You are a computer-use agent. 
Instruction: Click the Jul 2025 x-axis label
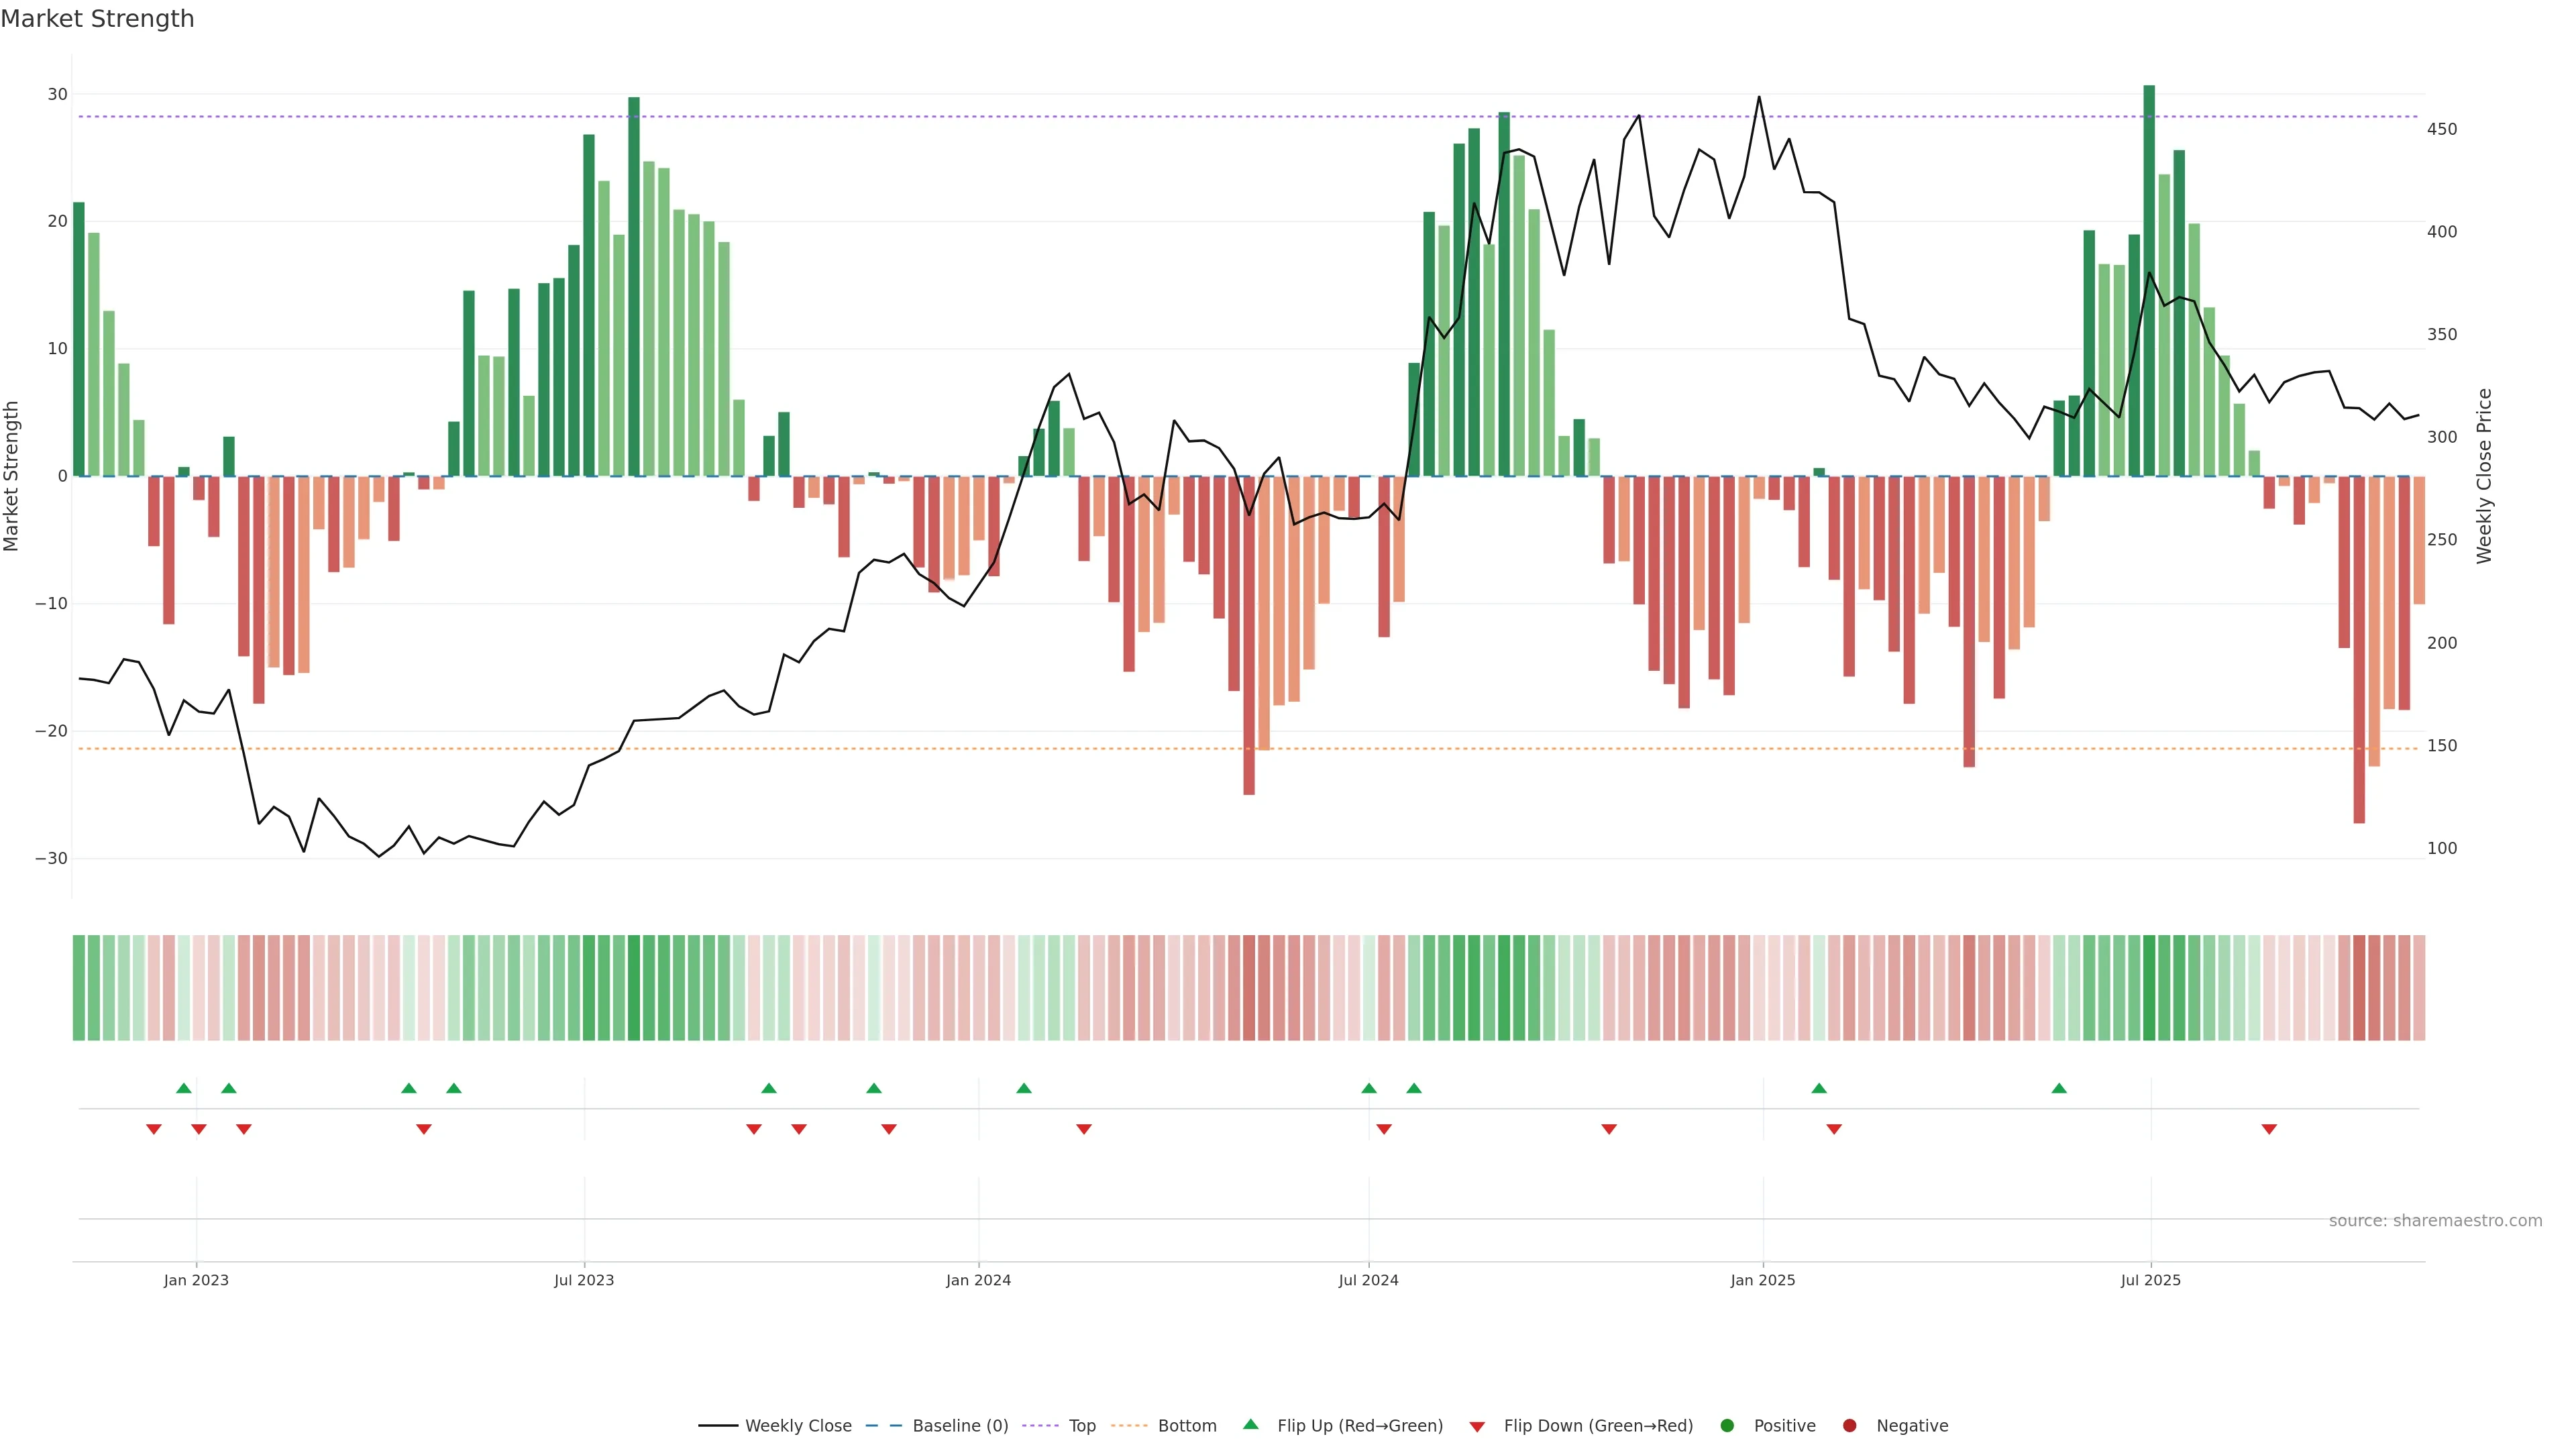pos(2151,1280)
